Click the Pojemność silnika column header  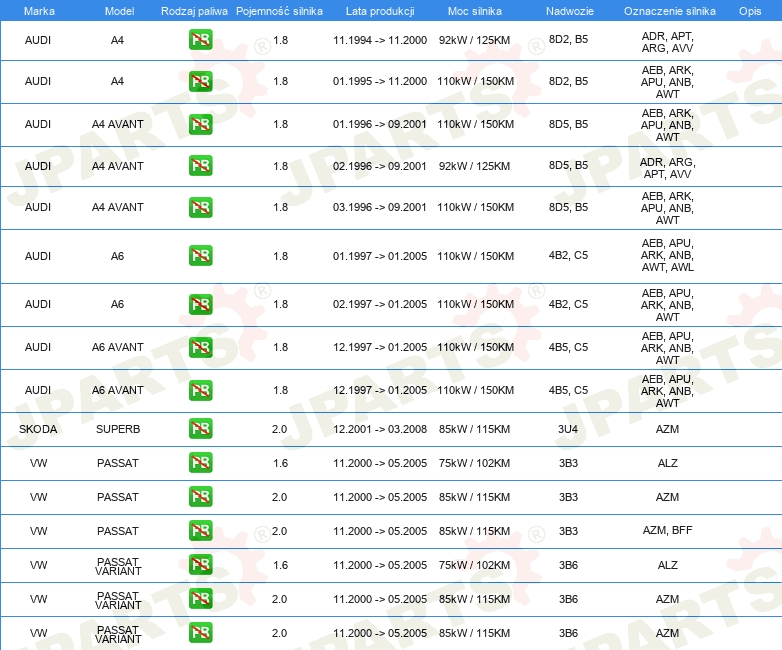point(279,11)
